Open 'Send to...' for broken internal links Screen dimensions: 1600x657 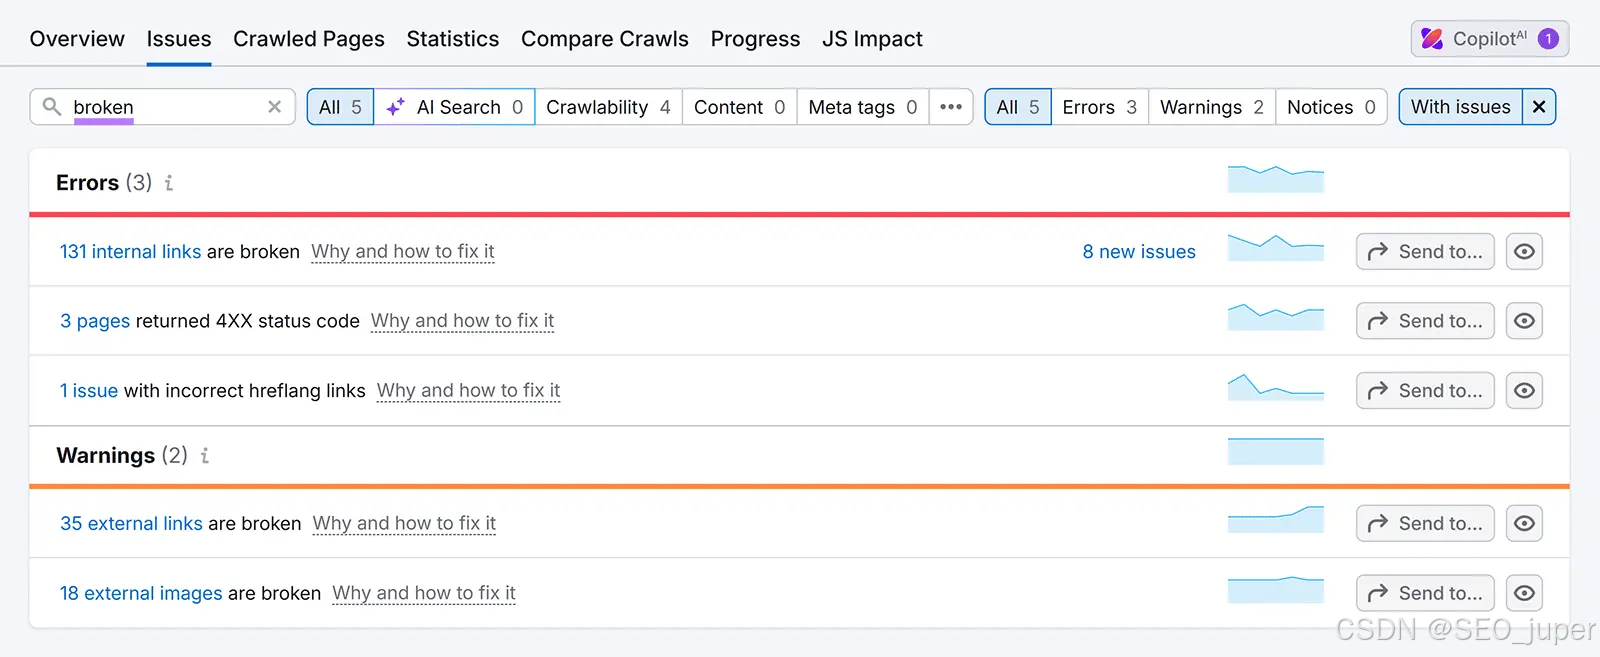click(x=1425, y=252)
